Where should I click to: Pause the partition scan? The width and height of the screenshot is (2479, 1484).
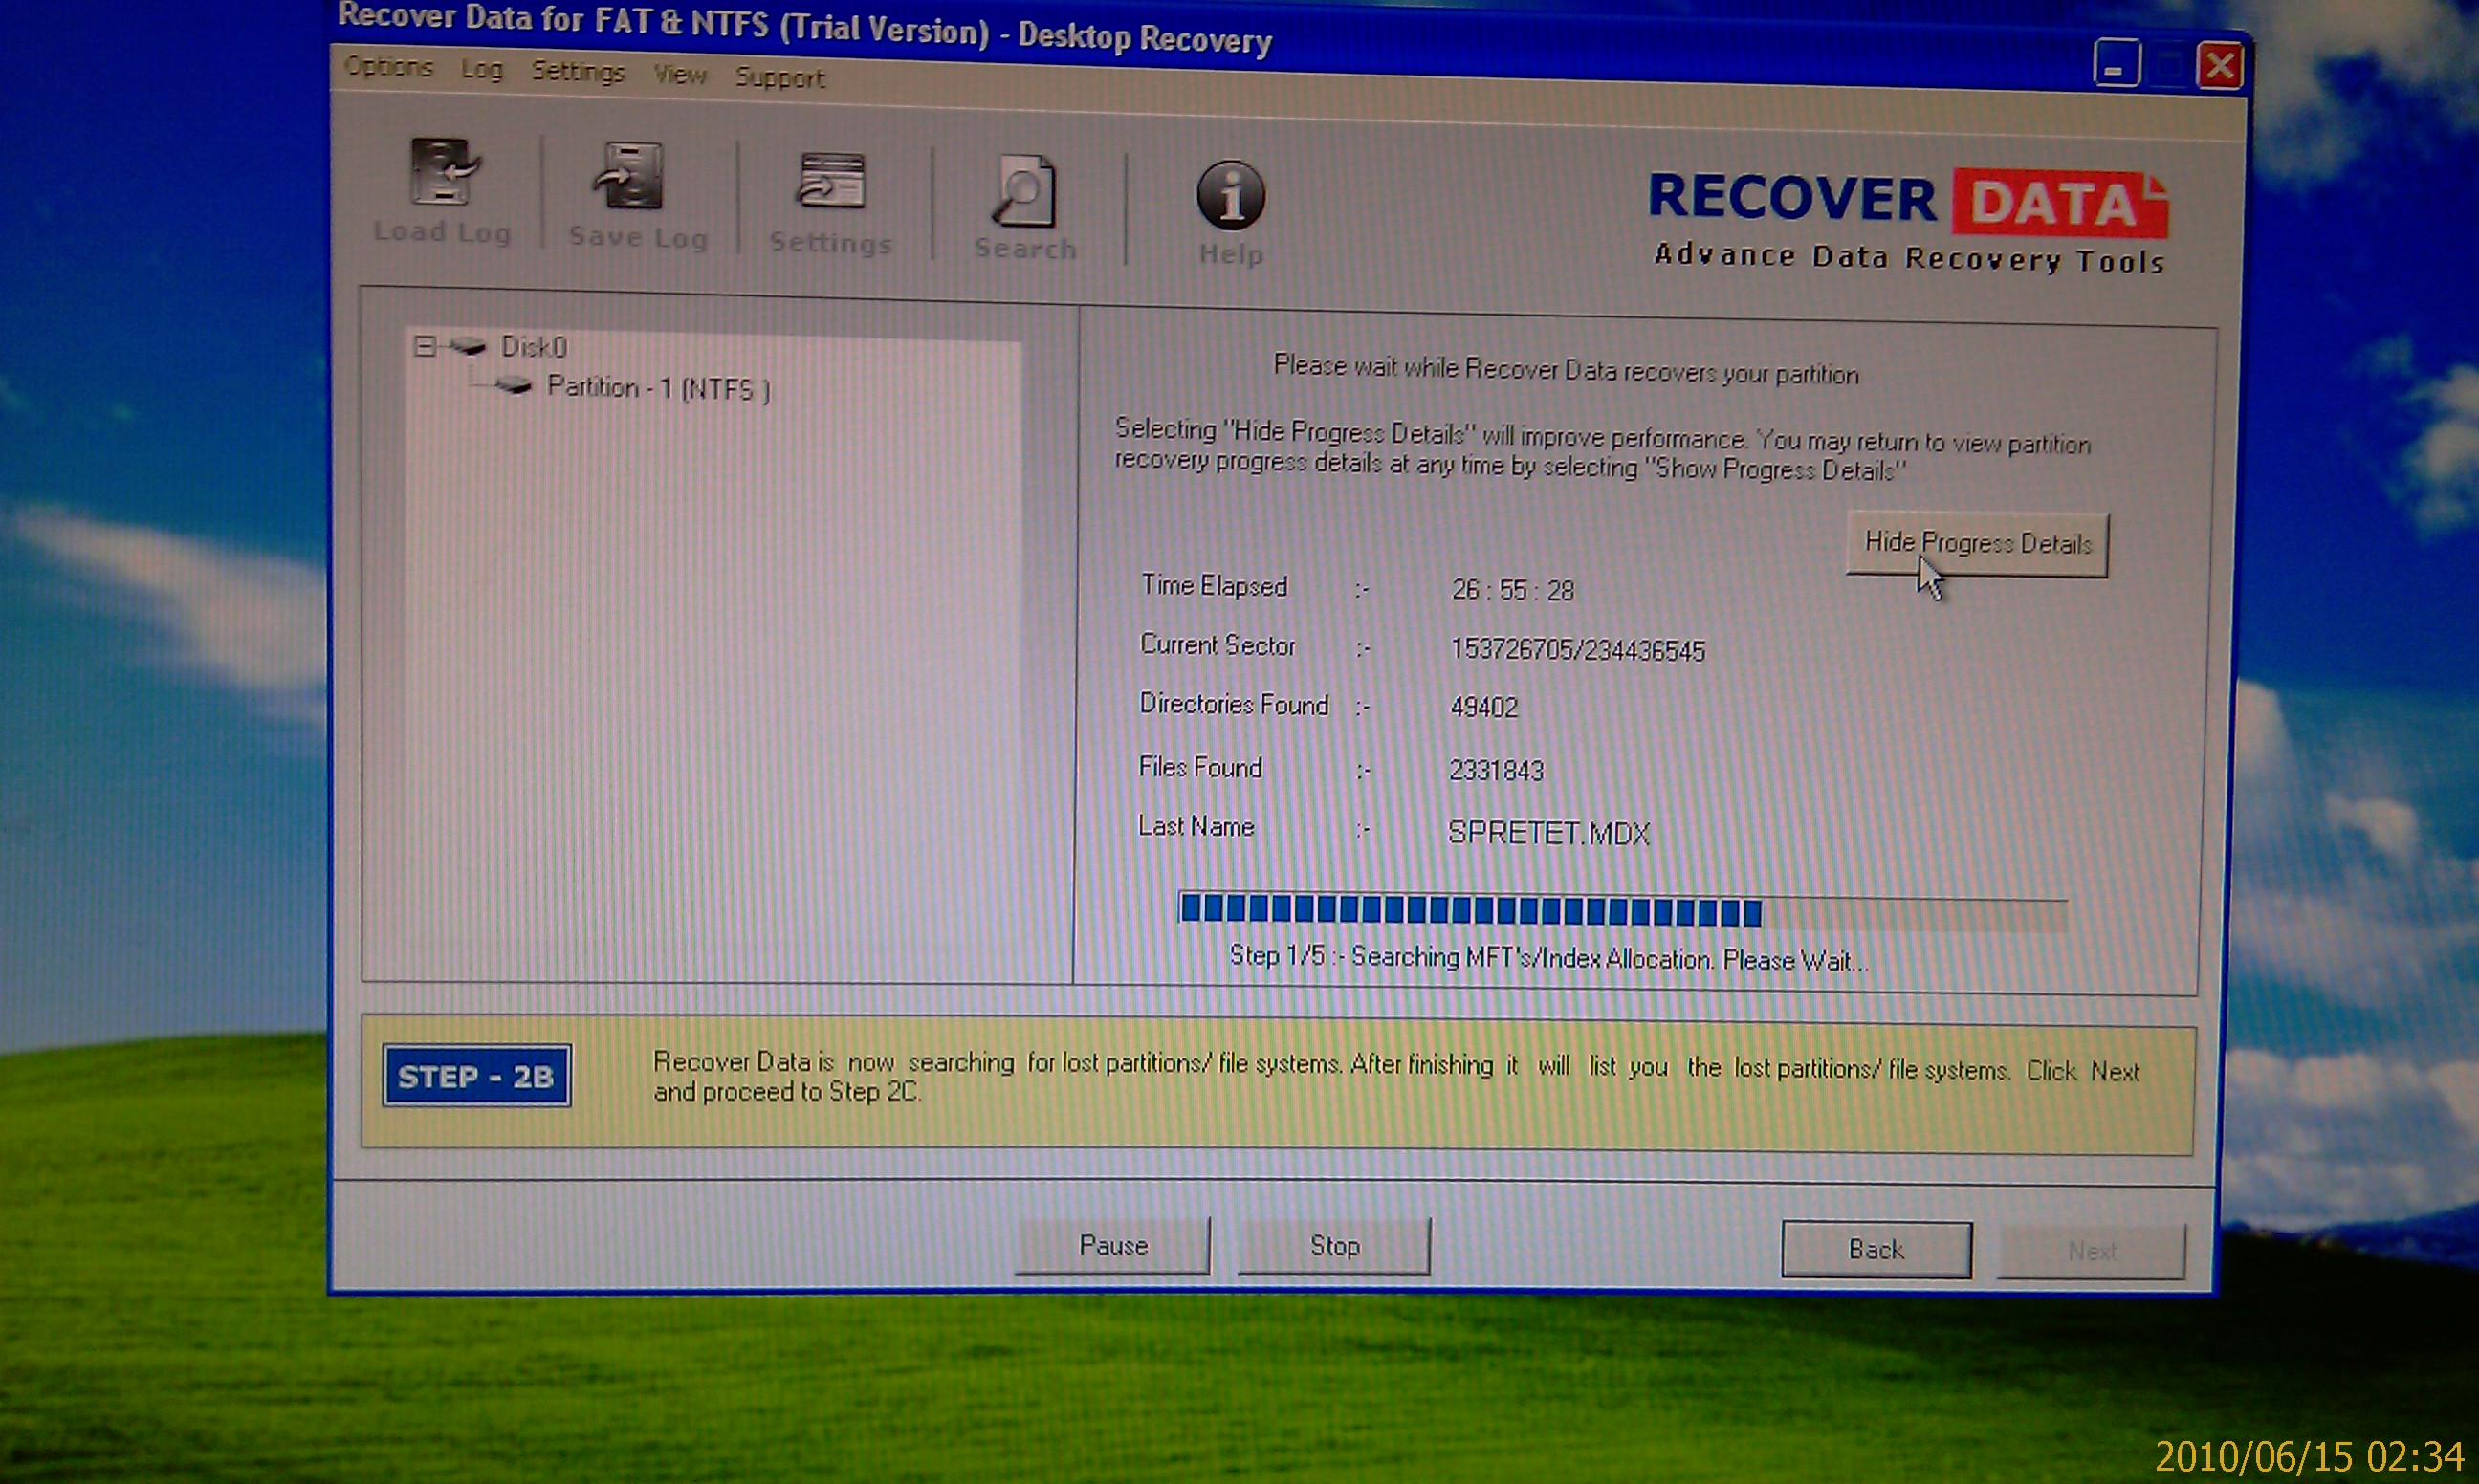(x=1113, y=1245)
